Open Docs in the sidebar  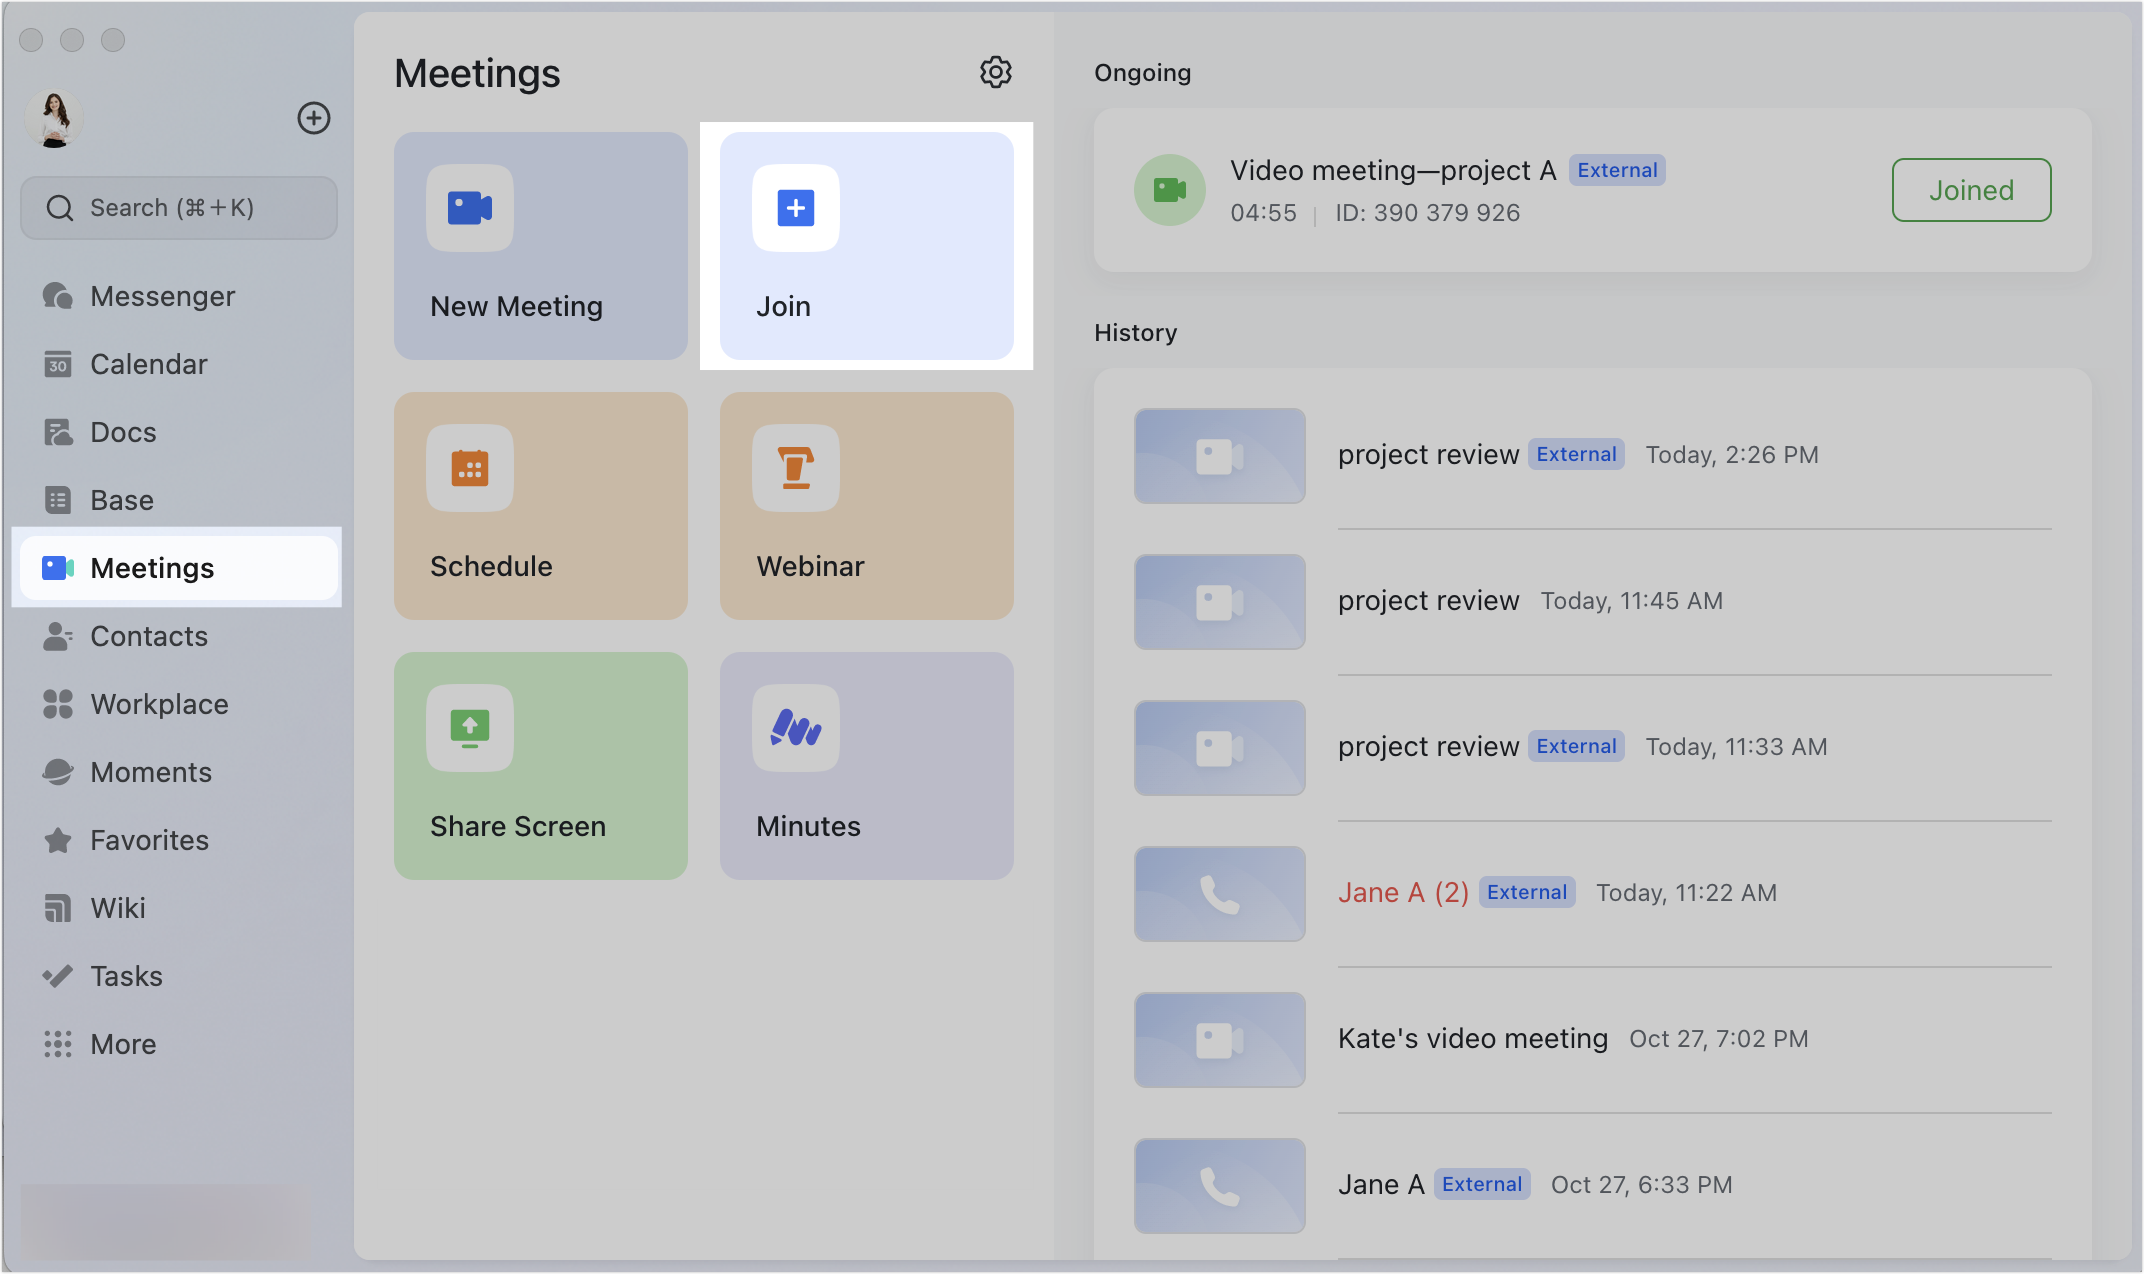tap(124, 431)
